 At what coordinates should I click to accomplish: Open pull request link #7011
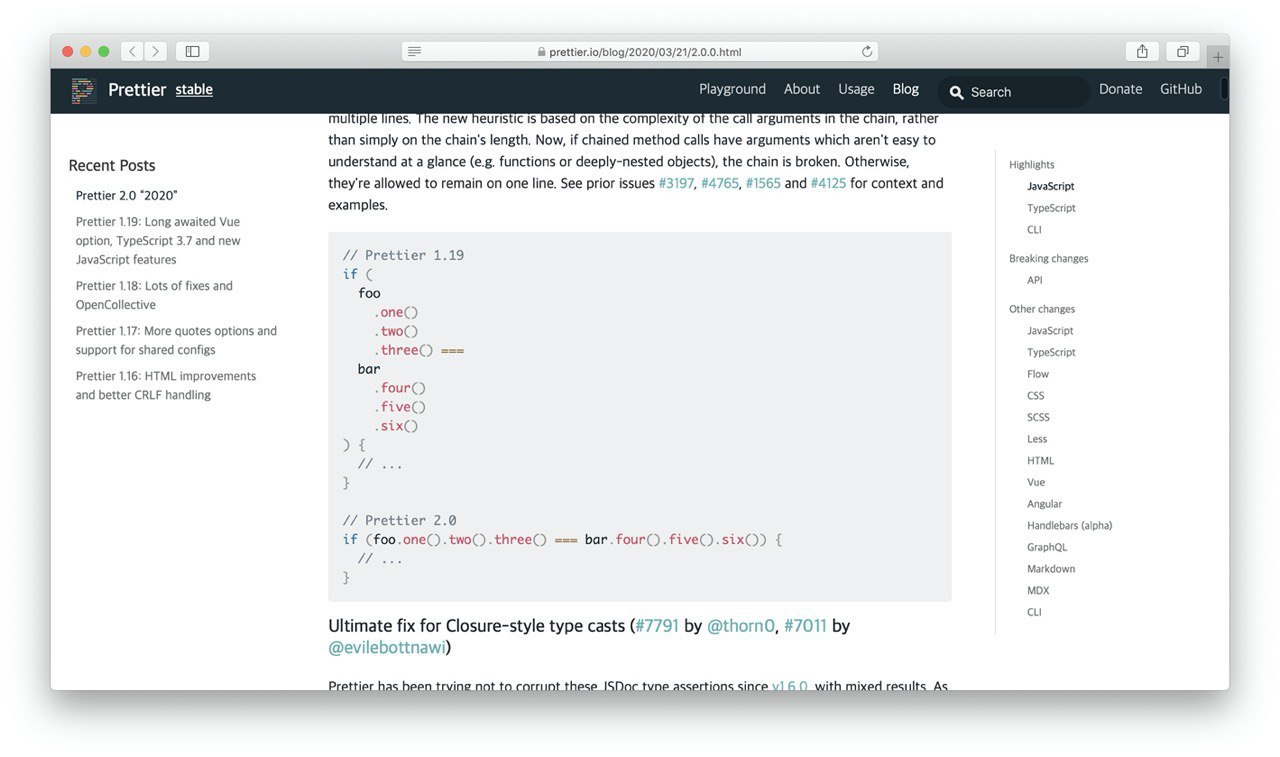(805, 626)
